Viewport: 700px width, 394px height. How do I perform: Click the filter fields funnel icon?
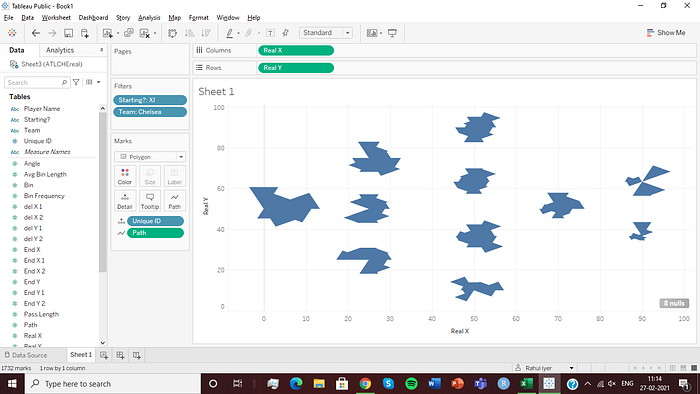point(76,82)
